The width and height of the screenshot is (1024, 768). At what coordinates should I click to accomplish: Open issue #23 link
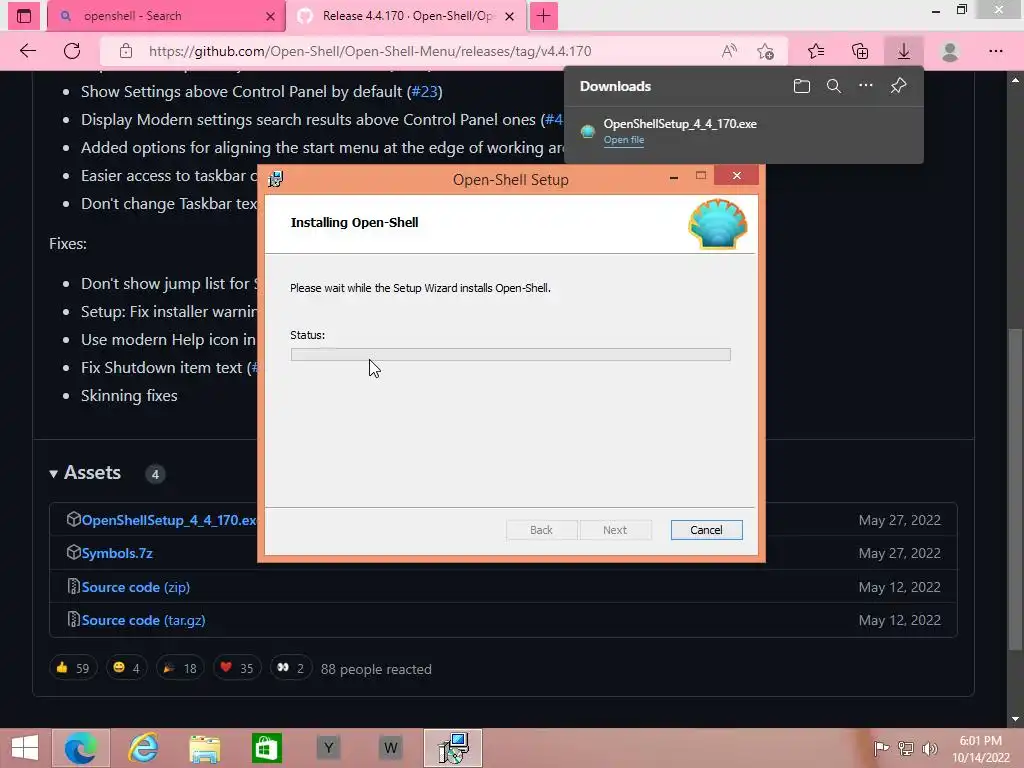tap(424, 91)
